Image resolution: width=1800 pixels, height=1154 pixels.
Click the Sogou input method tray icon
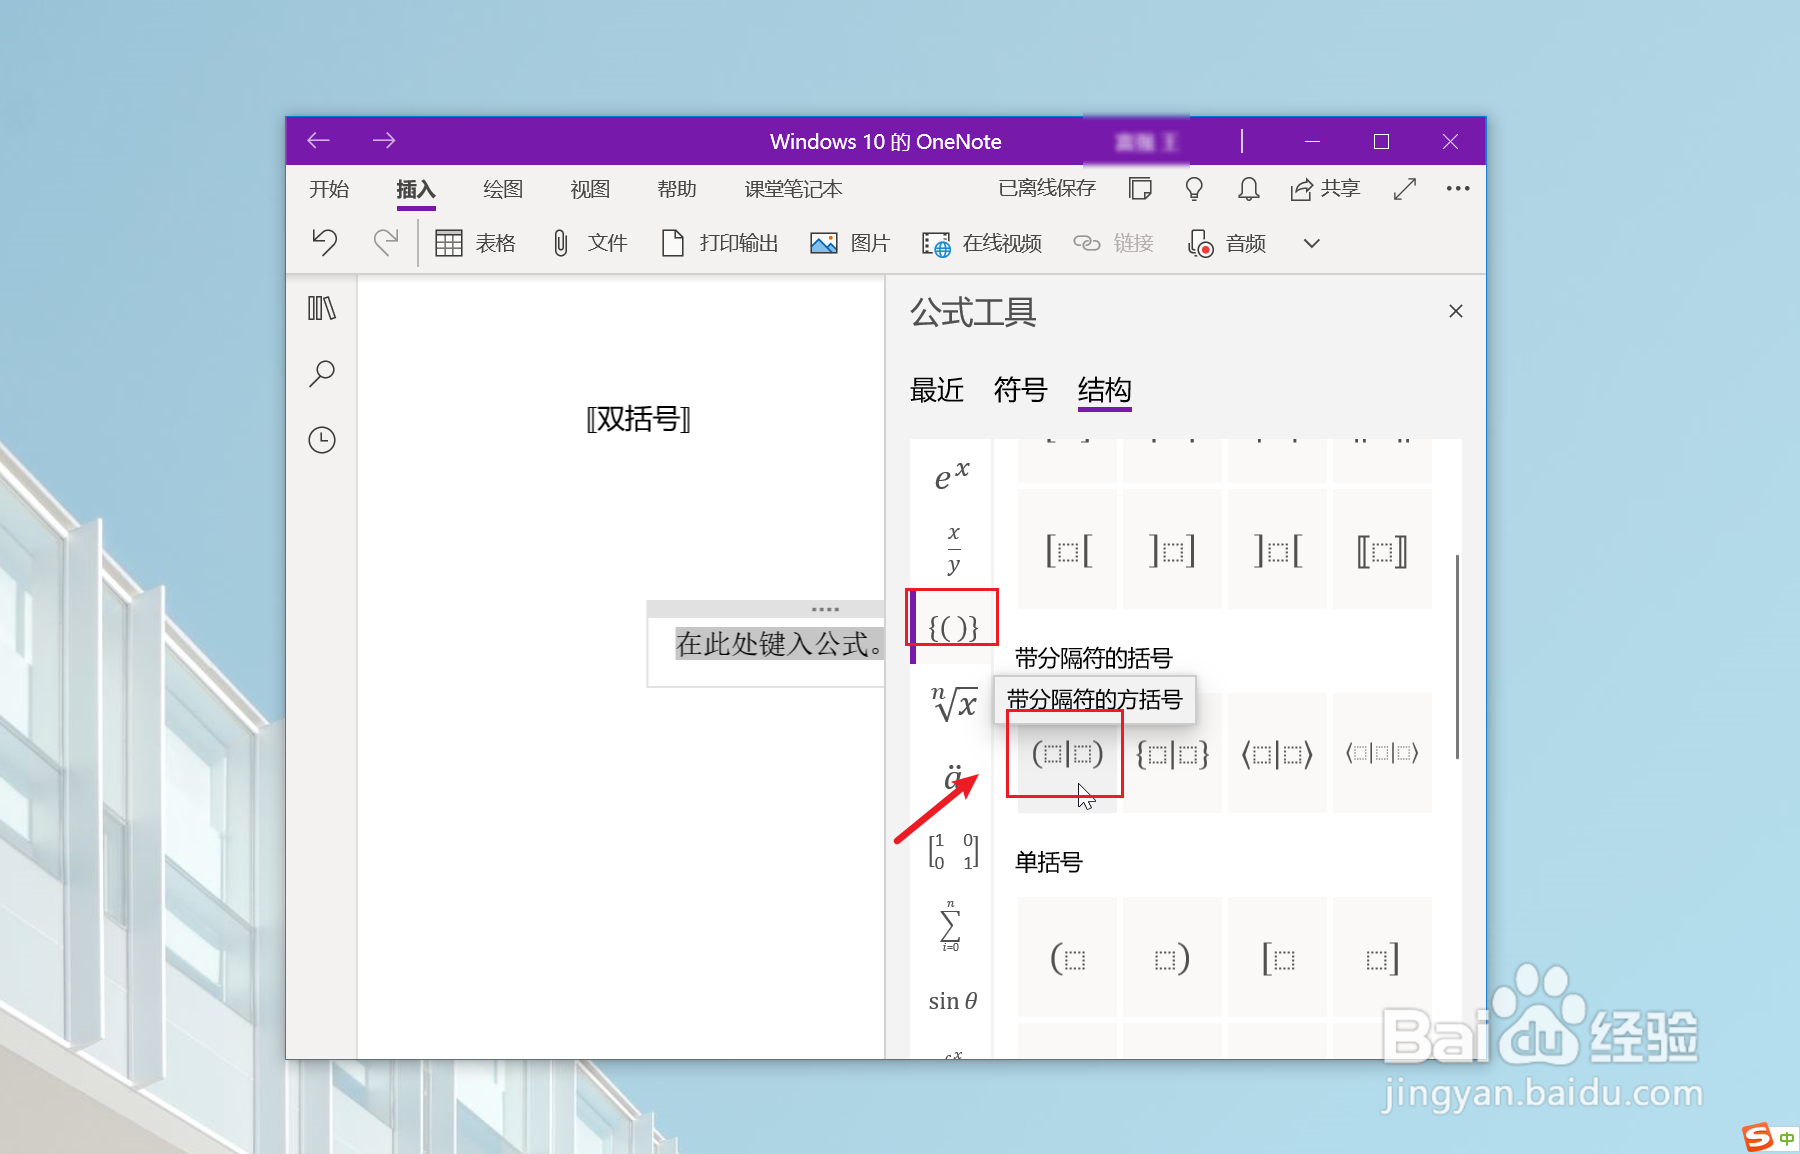(x=1757, y=1137)
